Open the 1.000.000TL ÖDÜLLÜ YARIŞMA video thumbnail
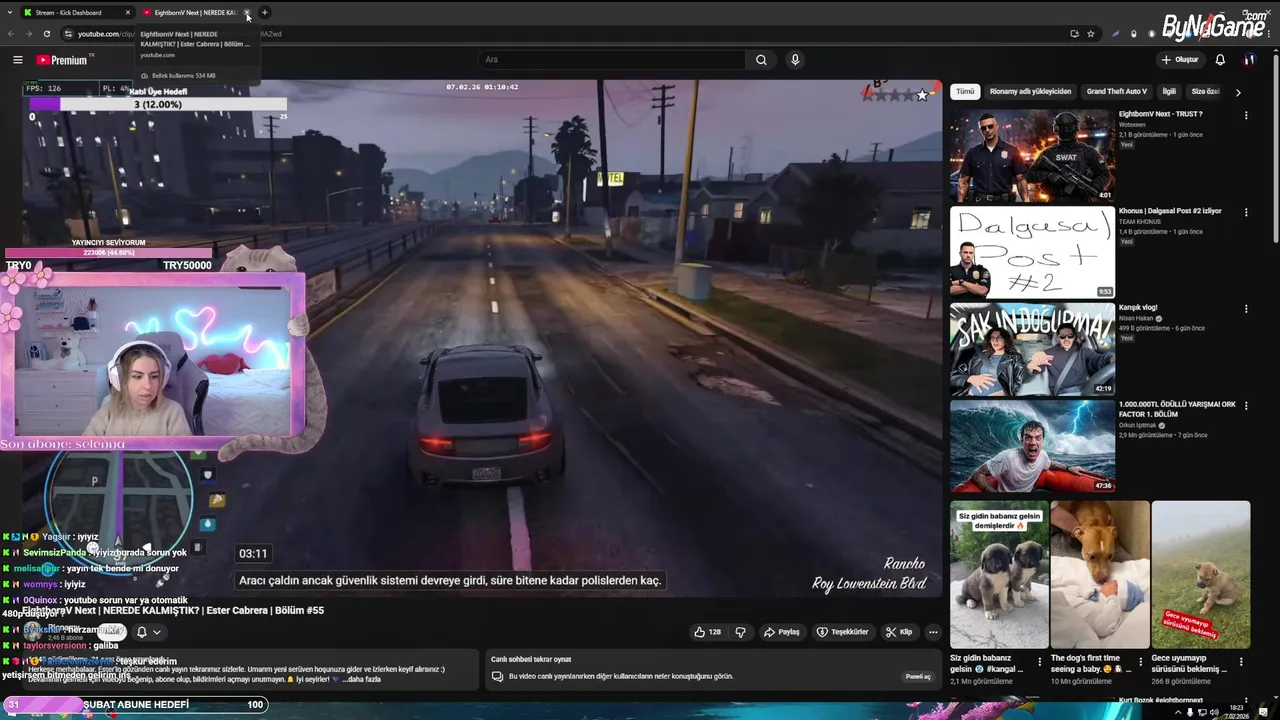Image resolution: width=1280 pixels, height=720 pixels. [1032, 446]
